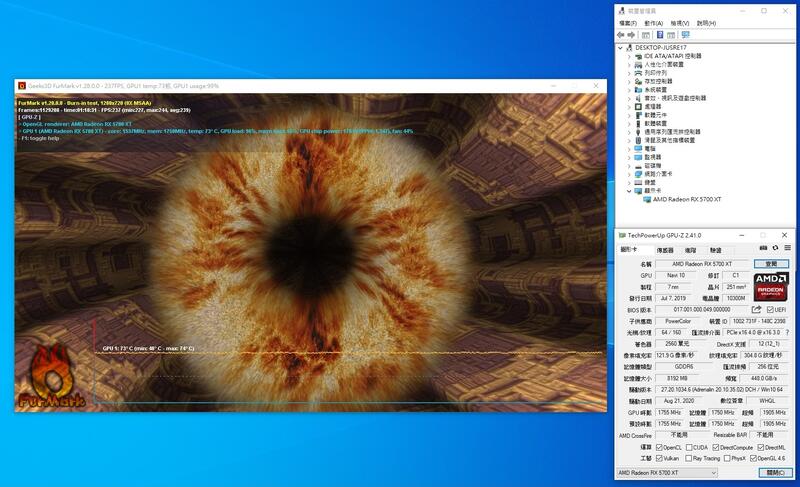Click the driver version field '27.20.1034.6'
This screenshot has width=800, height=487.
(x=722, y=389)
